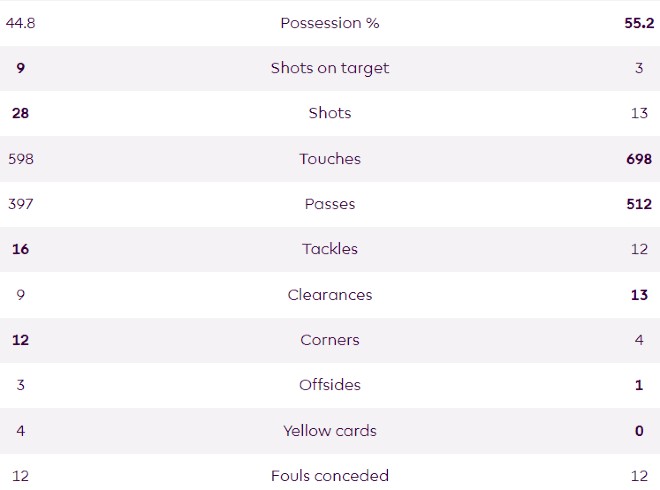The image size is (660, 490).
Task: Click the 16 tackles value
Action: 21,249
